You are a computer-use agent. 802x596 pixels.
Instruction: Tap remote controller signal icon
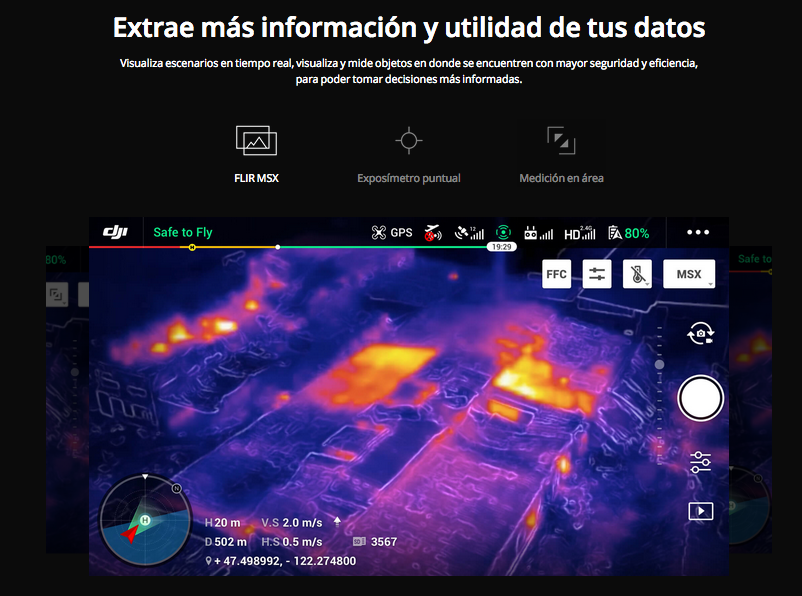[x=539, y=233]
